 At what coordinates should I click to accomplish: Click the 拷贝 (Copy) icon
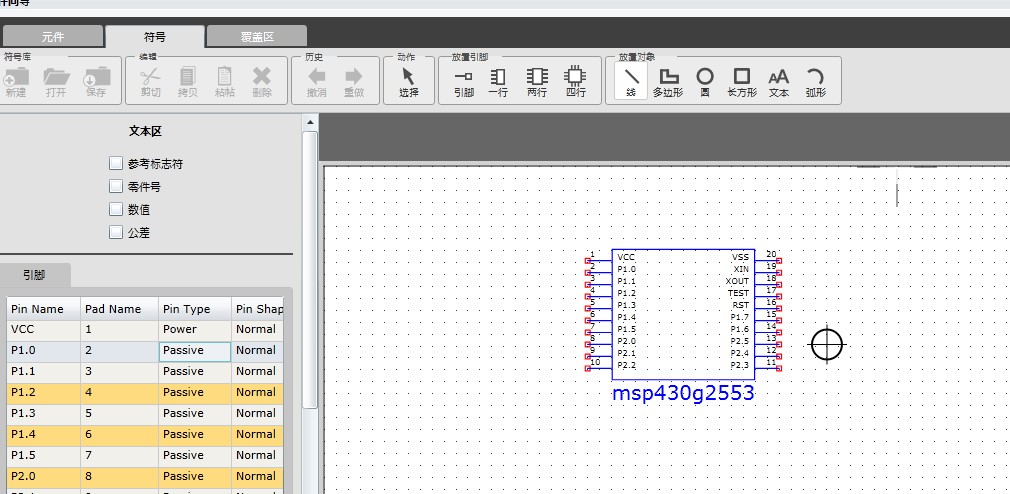(187, 77)
